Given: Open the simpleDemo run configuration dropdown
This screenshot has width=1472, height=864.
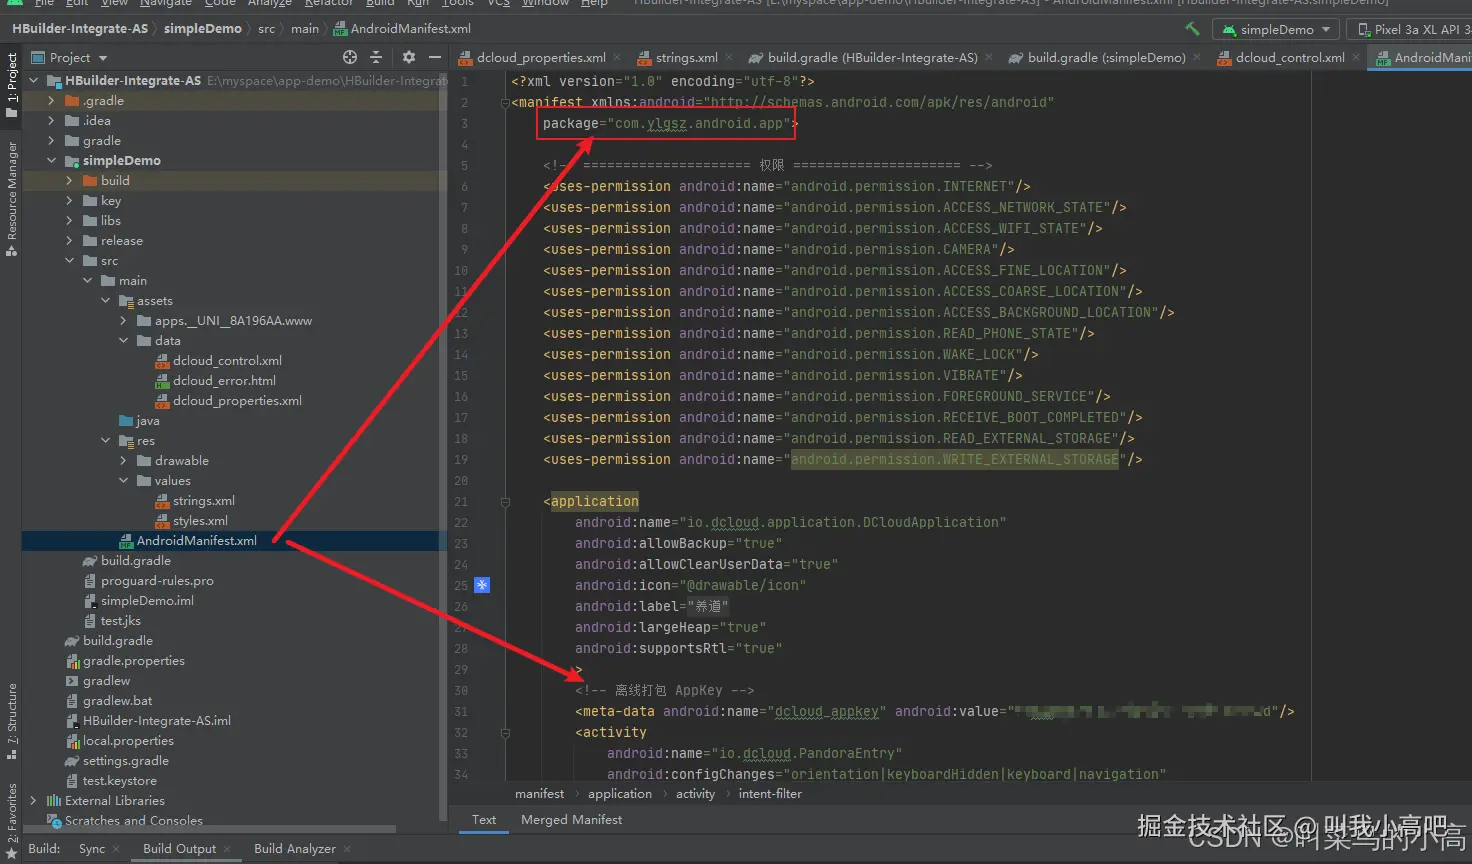Looking at the screenshot, I should (x=1275, y=30).
